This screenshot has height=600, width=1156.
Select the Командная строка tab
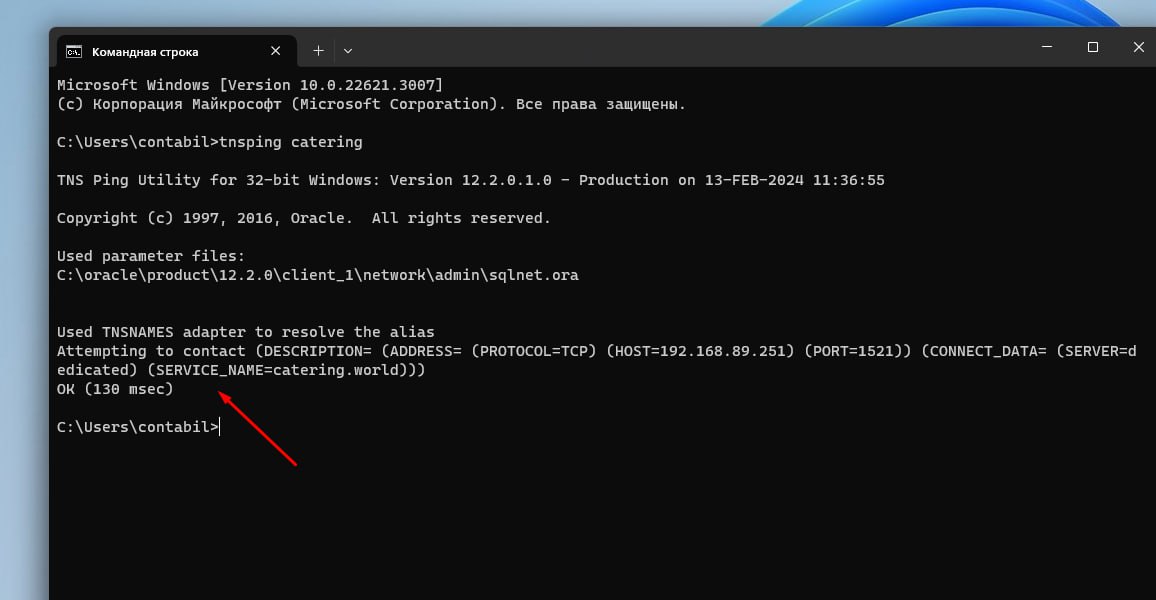(x=177, y=51)
